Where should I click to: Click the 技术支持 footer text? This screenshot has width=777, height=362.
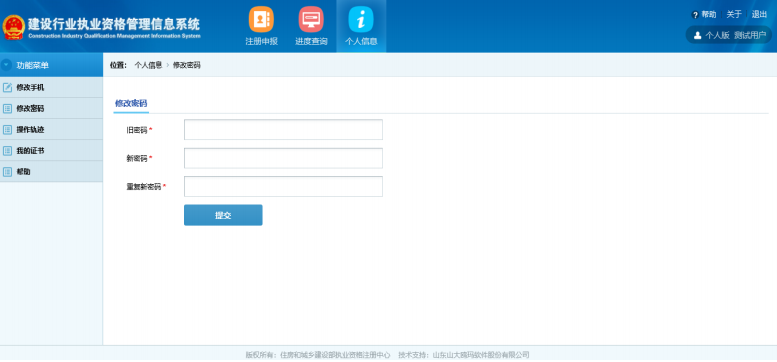tap(464, 355)
